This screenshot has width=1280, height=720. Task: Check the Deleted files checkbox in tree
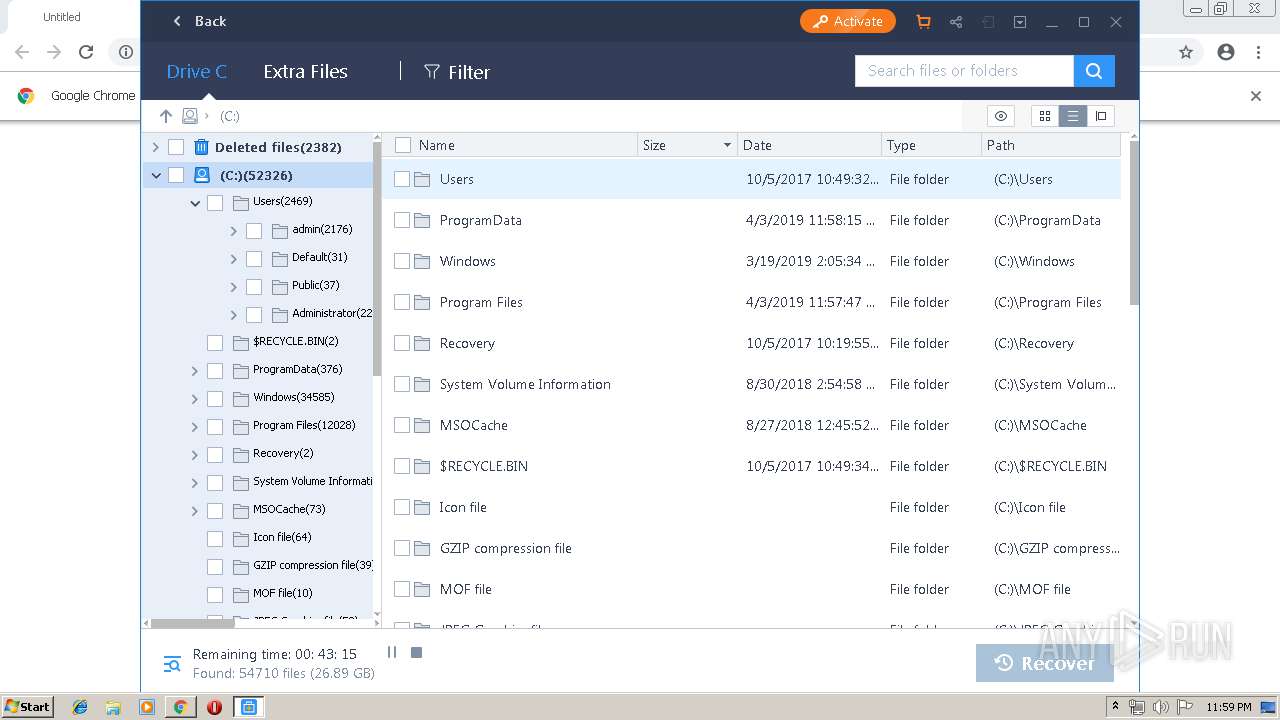pyautogui.click(x=176, y=147)
